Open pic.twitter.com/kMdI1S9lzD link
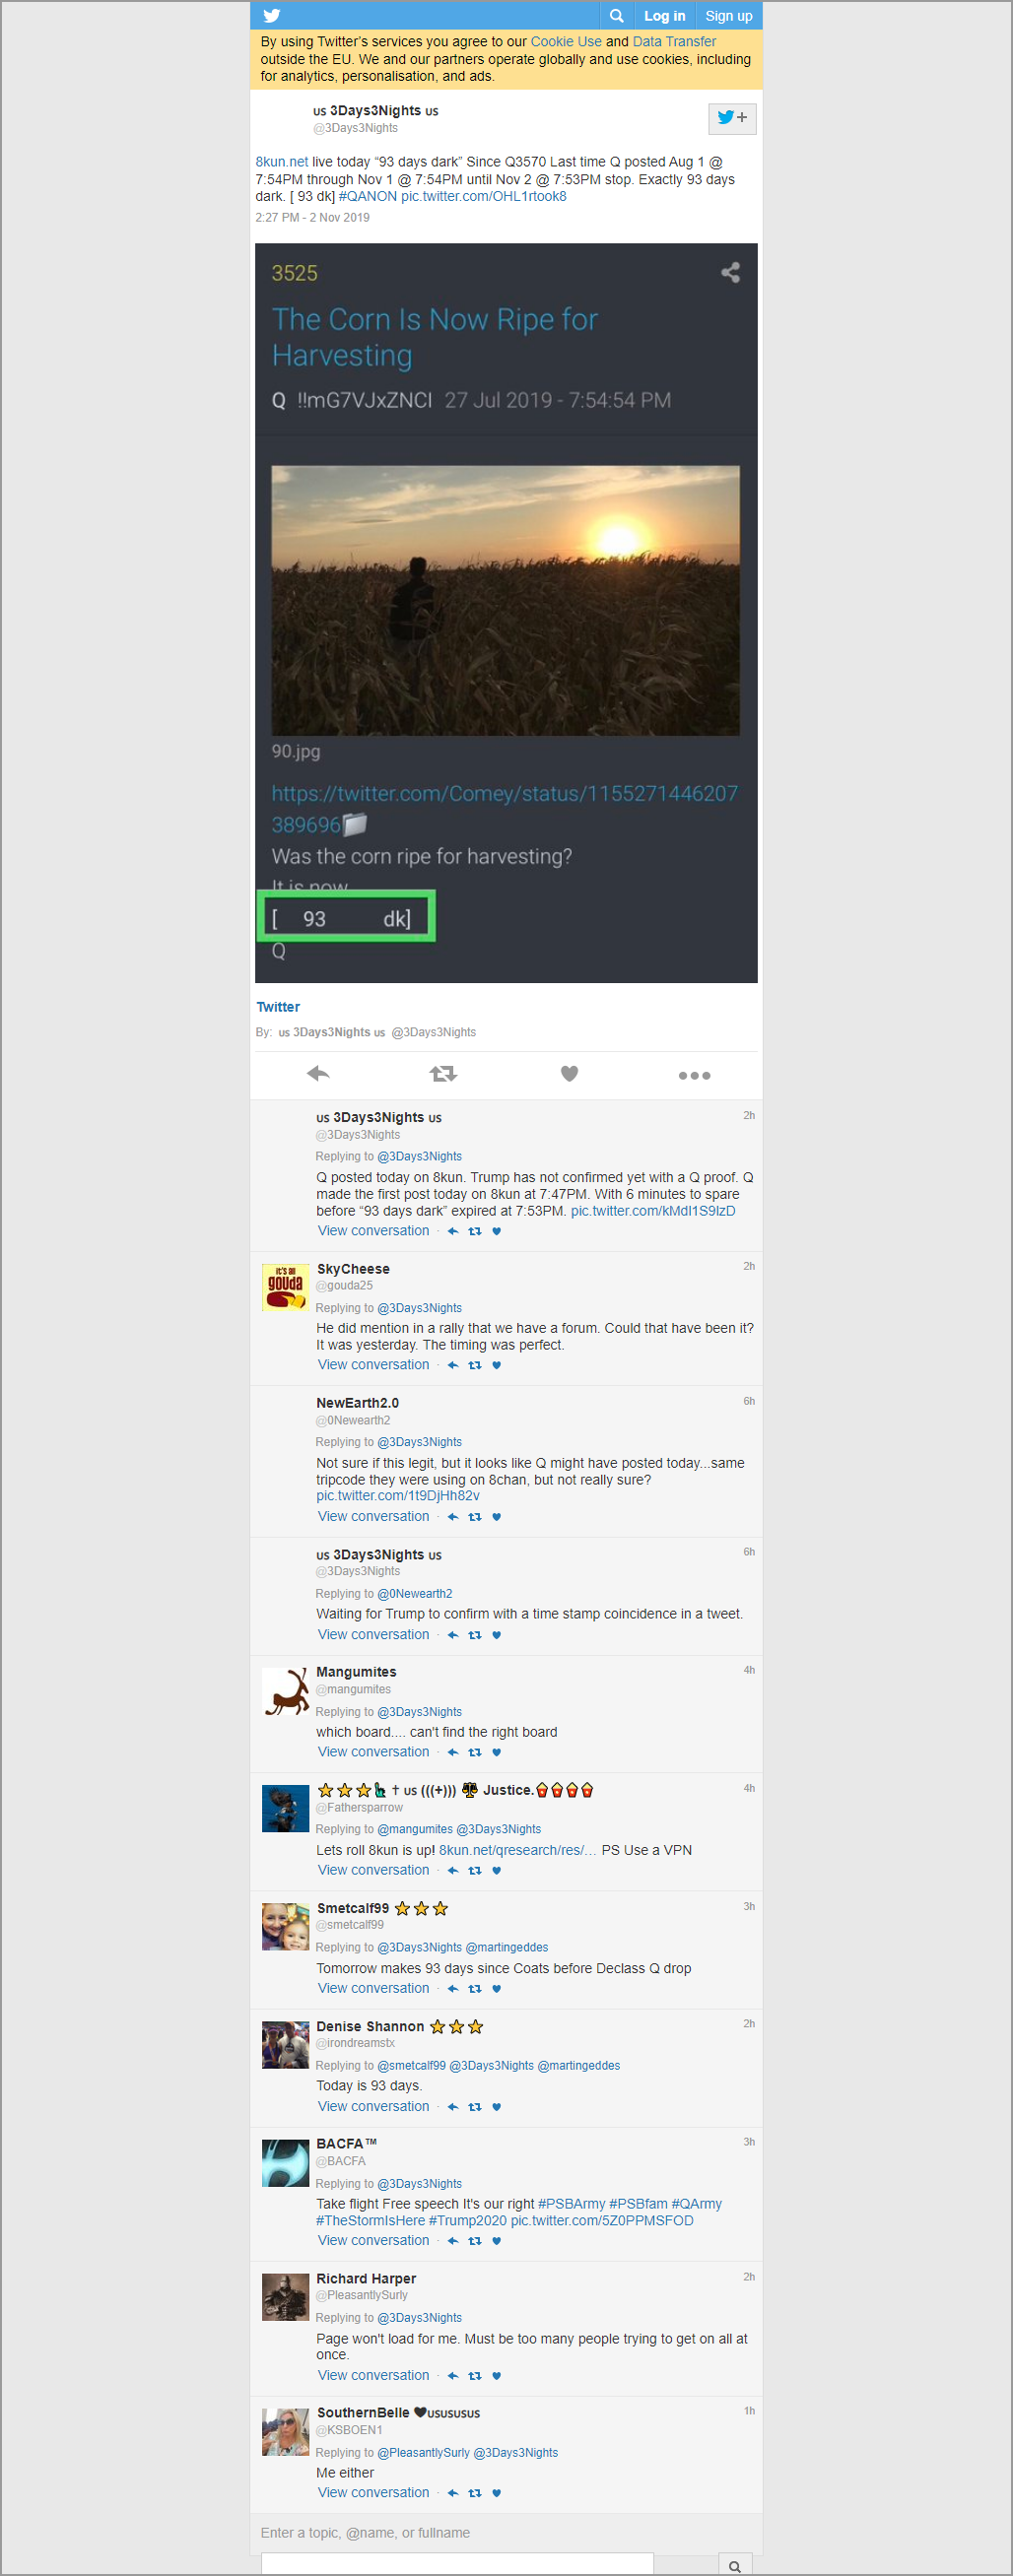The width and height of the screenshot is (1013, 2576). click(653, 1211)
